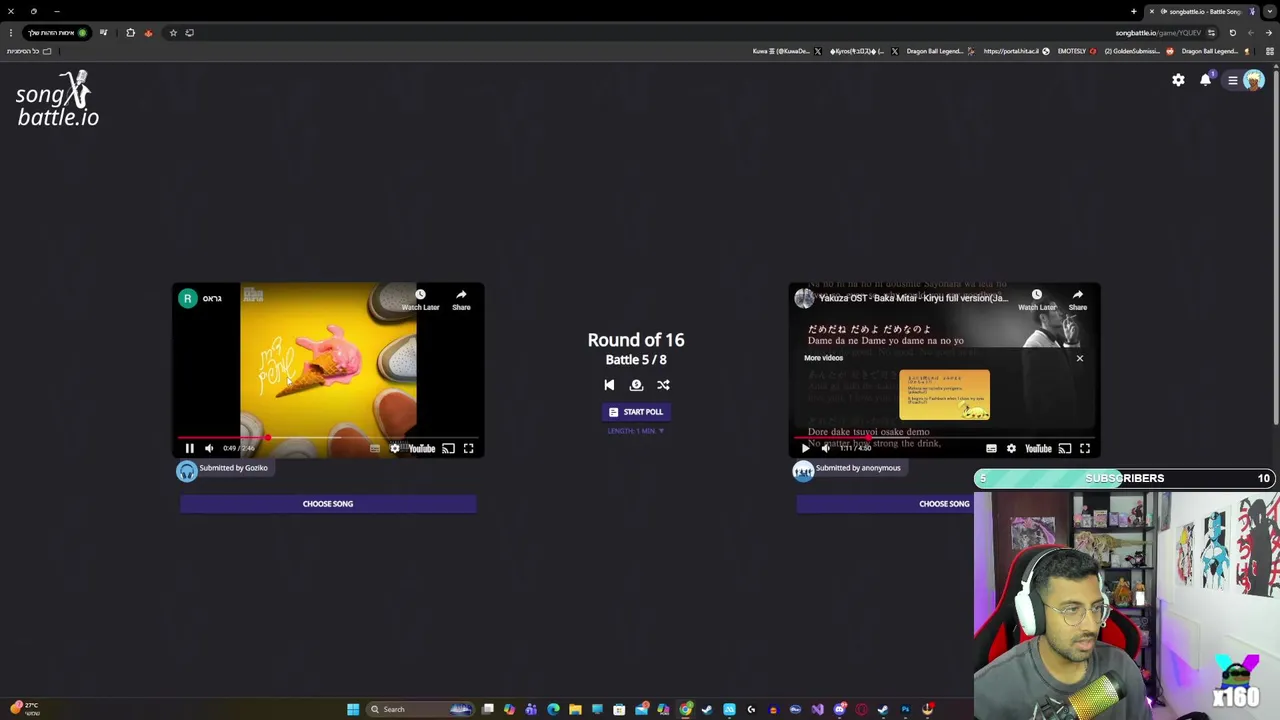Mute the left video volume

209,449
